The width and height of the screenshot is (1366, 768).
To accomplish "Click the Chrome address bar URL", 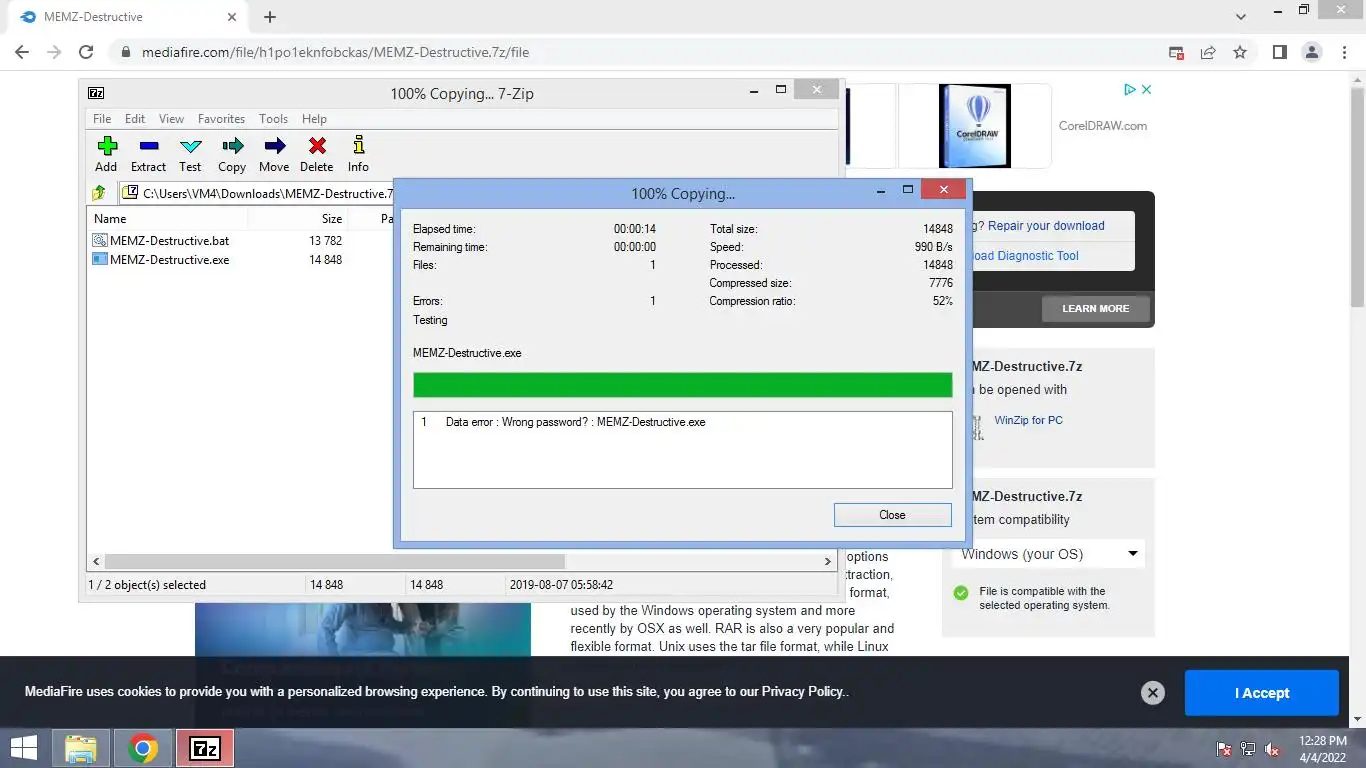I will click(335, 52).
